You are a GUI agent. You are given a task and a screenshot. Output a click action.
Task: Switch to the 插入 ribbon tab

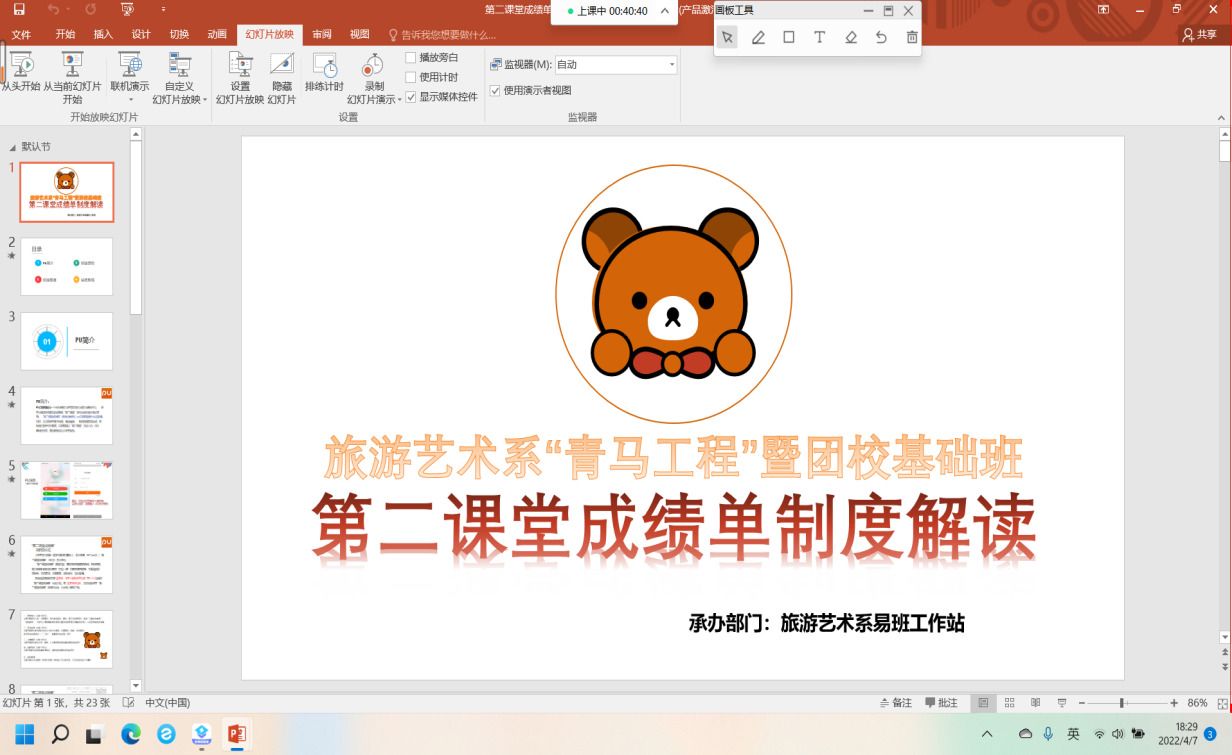click(103, 34)
